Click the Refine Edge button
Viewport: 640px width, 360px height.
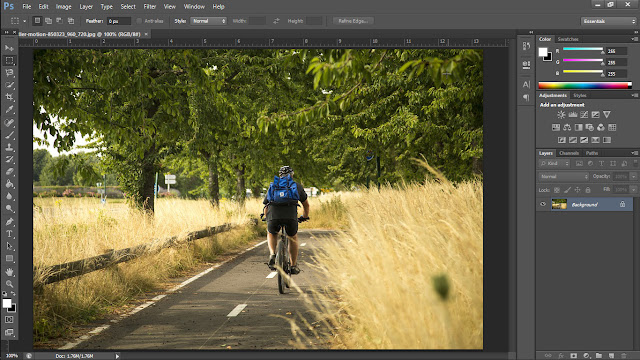(353, 21)
